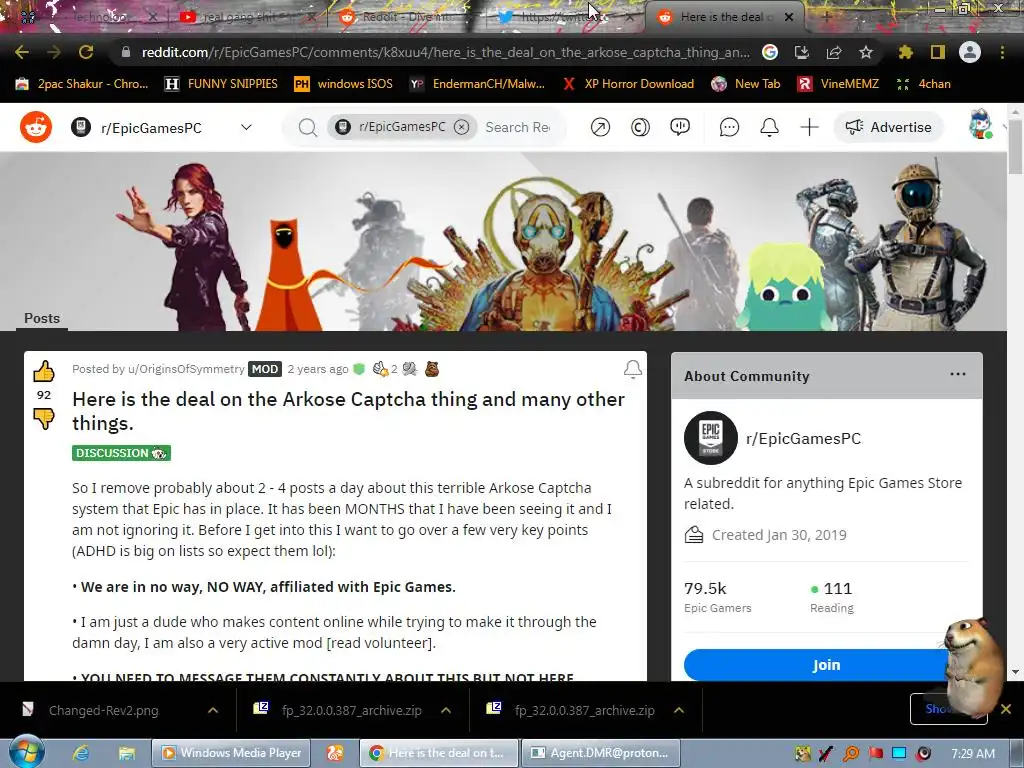Reload the page with the refresh icon
1024x768 pixels.
(x=86, y=52)
